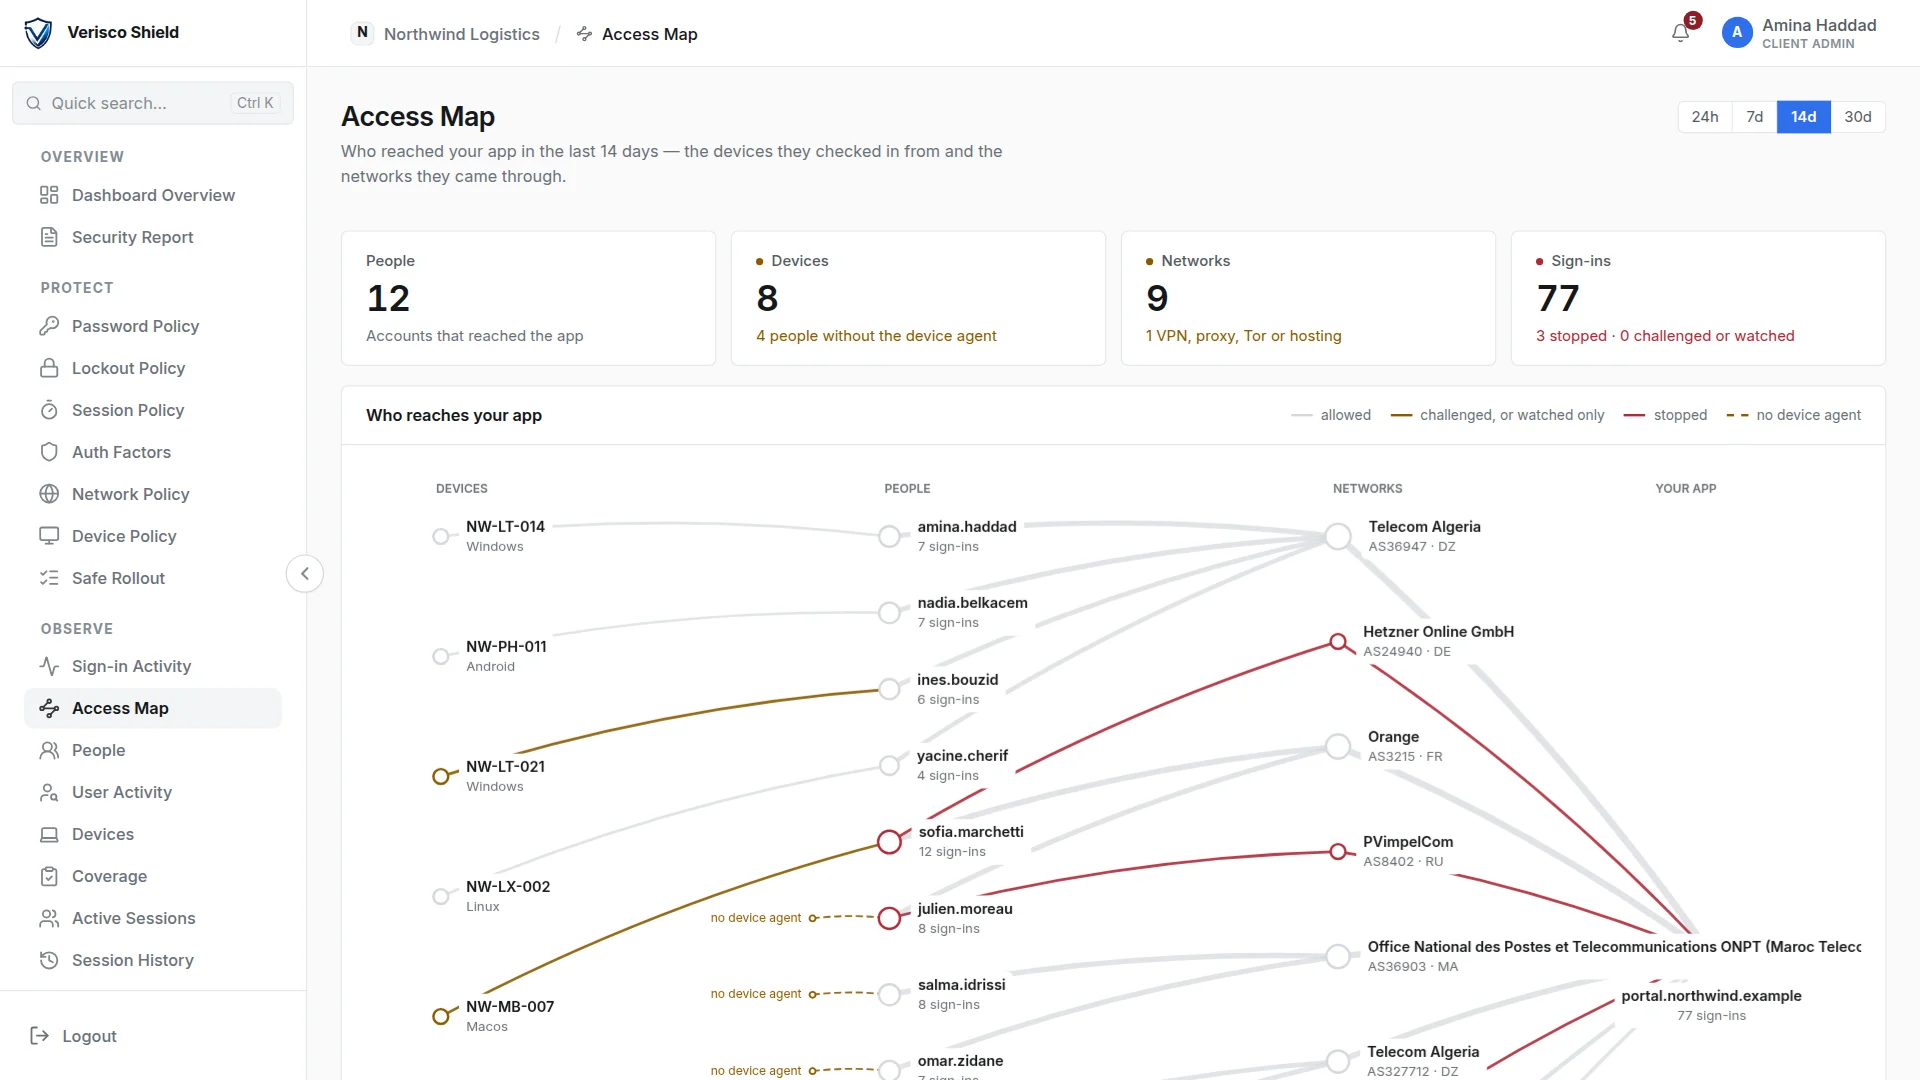Select the 14d time range
Image resolution: width=1920 pixels, height=1080 pixels.
1804,117
